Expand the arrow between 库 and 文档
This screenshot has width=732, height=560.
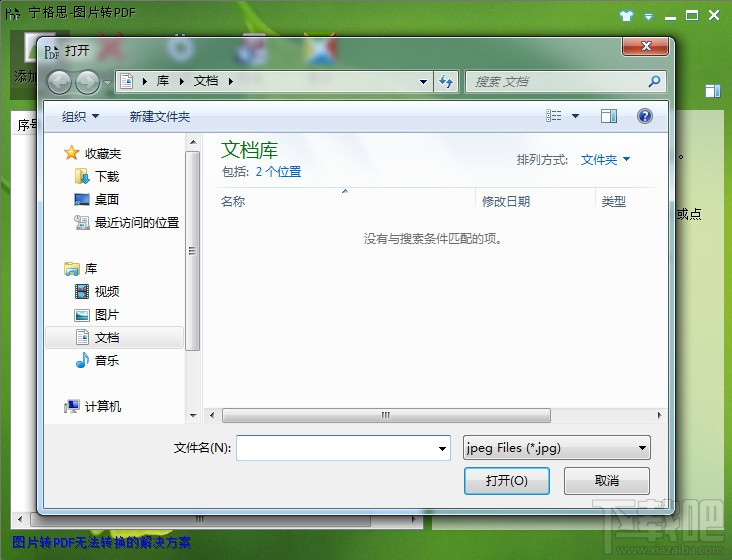[182, 81]
